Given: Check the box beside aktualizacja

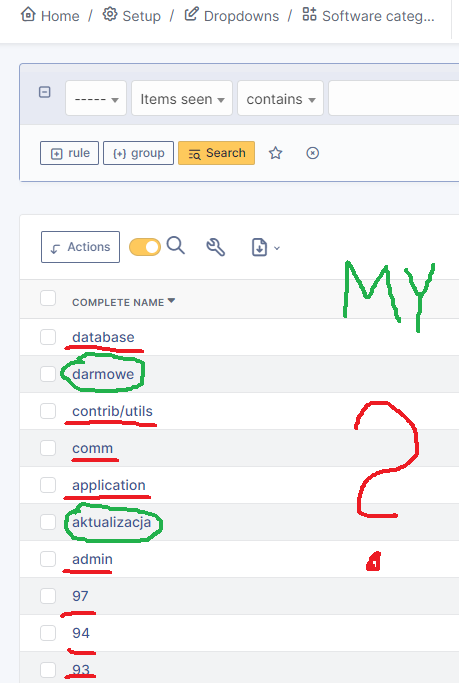Looking at the screenshot, I should 48,522.
